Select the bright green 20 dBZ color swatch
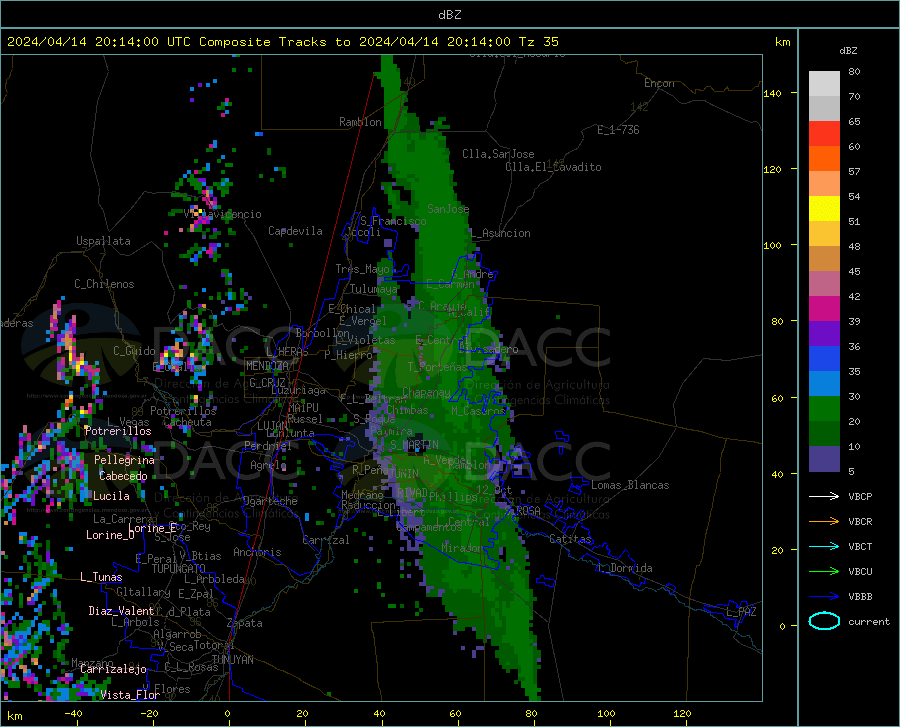This screenshot has height=727, width=900. coord(824,409)
